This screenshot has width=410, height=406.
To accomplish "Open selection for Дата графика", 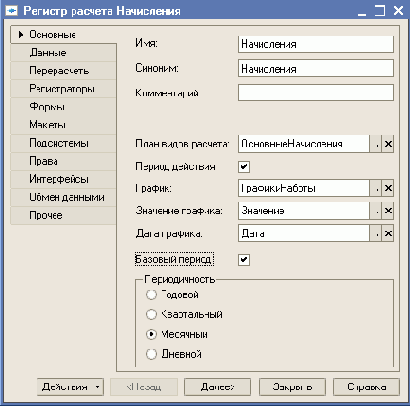I will (376, 233).
